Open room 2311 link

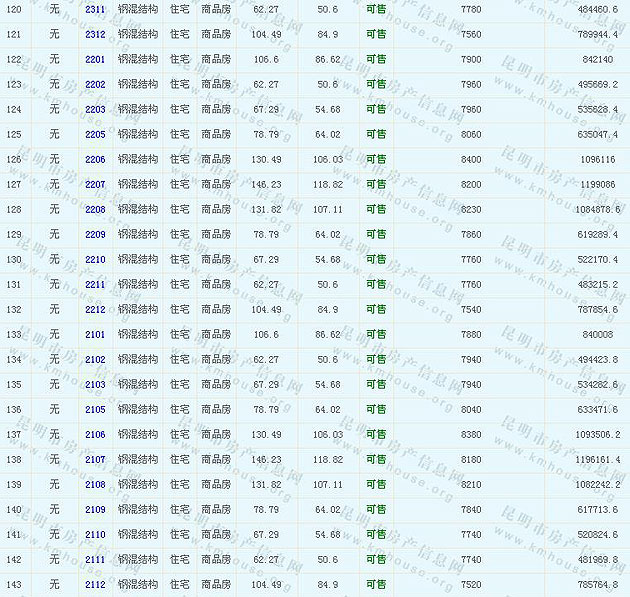point(95,9)
